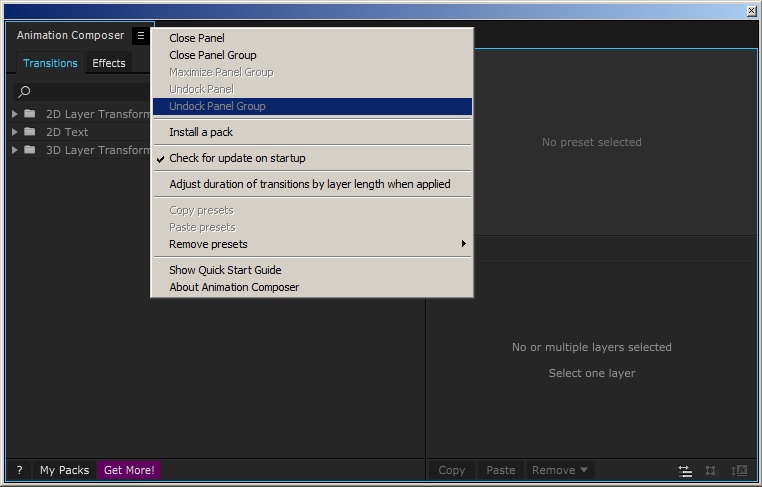Viewport: 762px width, 487px height.
Task: Select Install a pack
Action: pos(312,132)
